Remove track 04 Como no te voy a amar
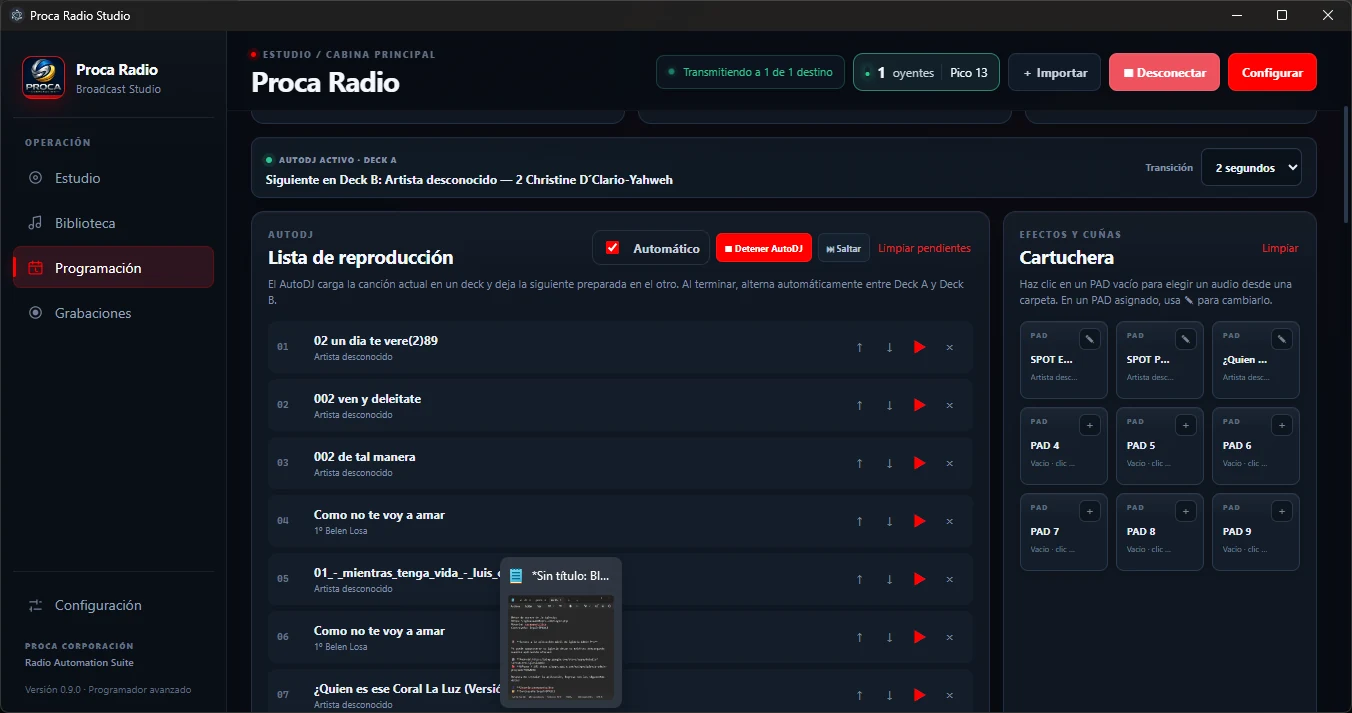The image size is (1352, 713). (949, 521)
